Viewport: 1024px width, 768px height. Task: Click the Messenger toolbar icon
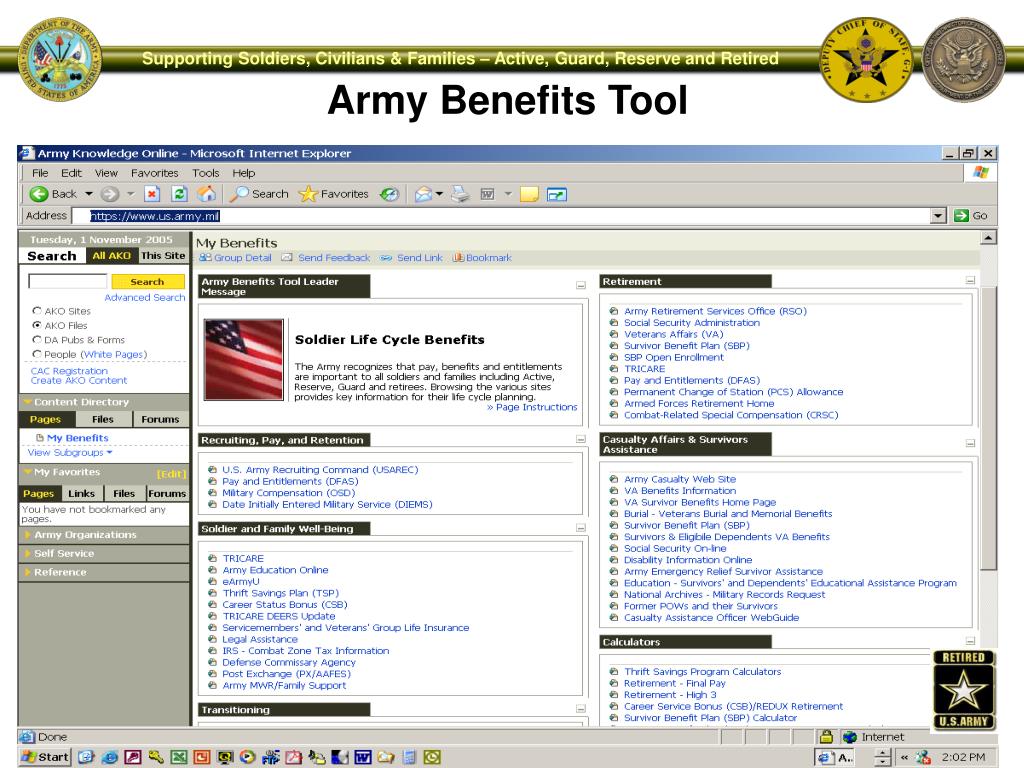(x=557, y=195)
